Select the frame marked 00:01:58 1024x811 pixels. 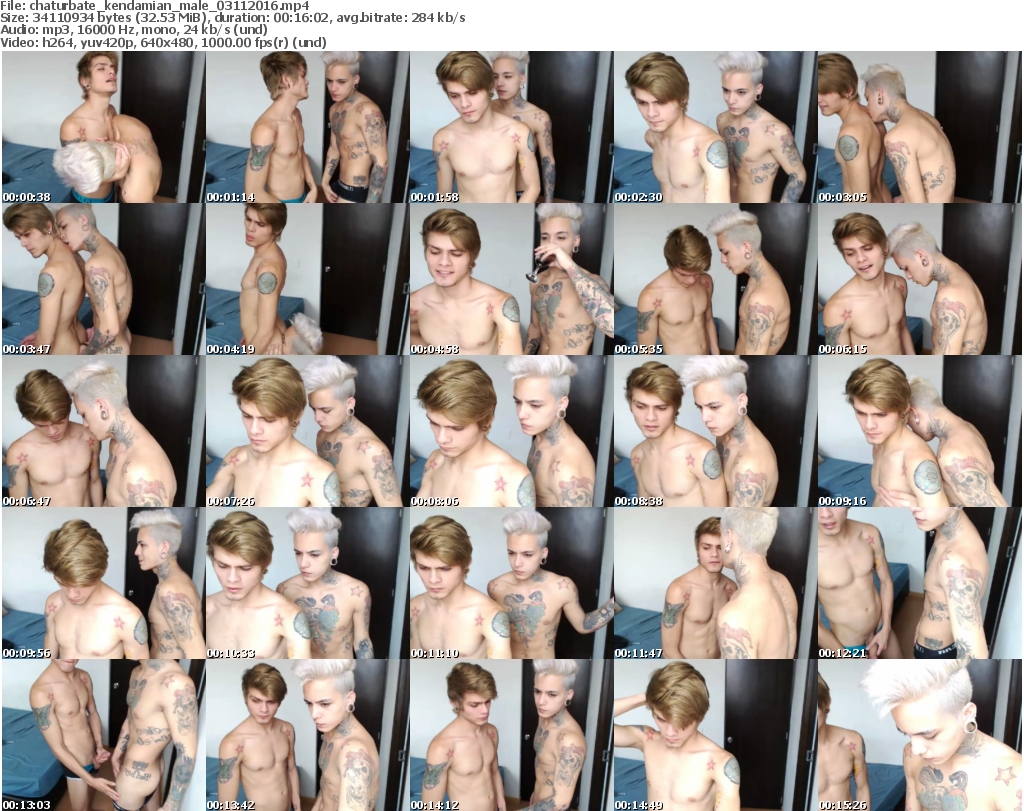pyautogui.click(x=511, y=127)
